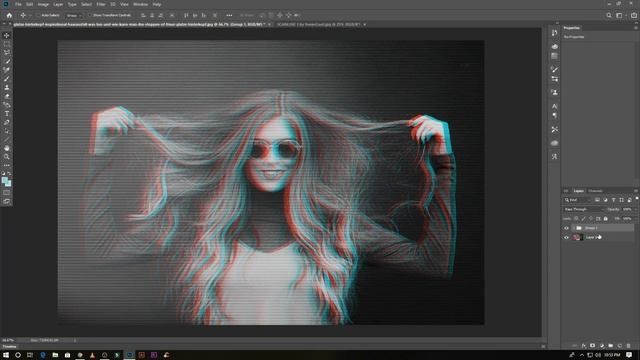Open the Filter menu
Screen dimensions: 640x360
click(x=101, y=4)
